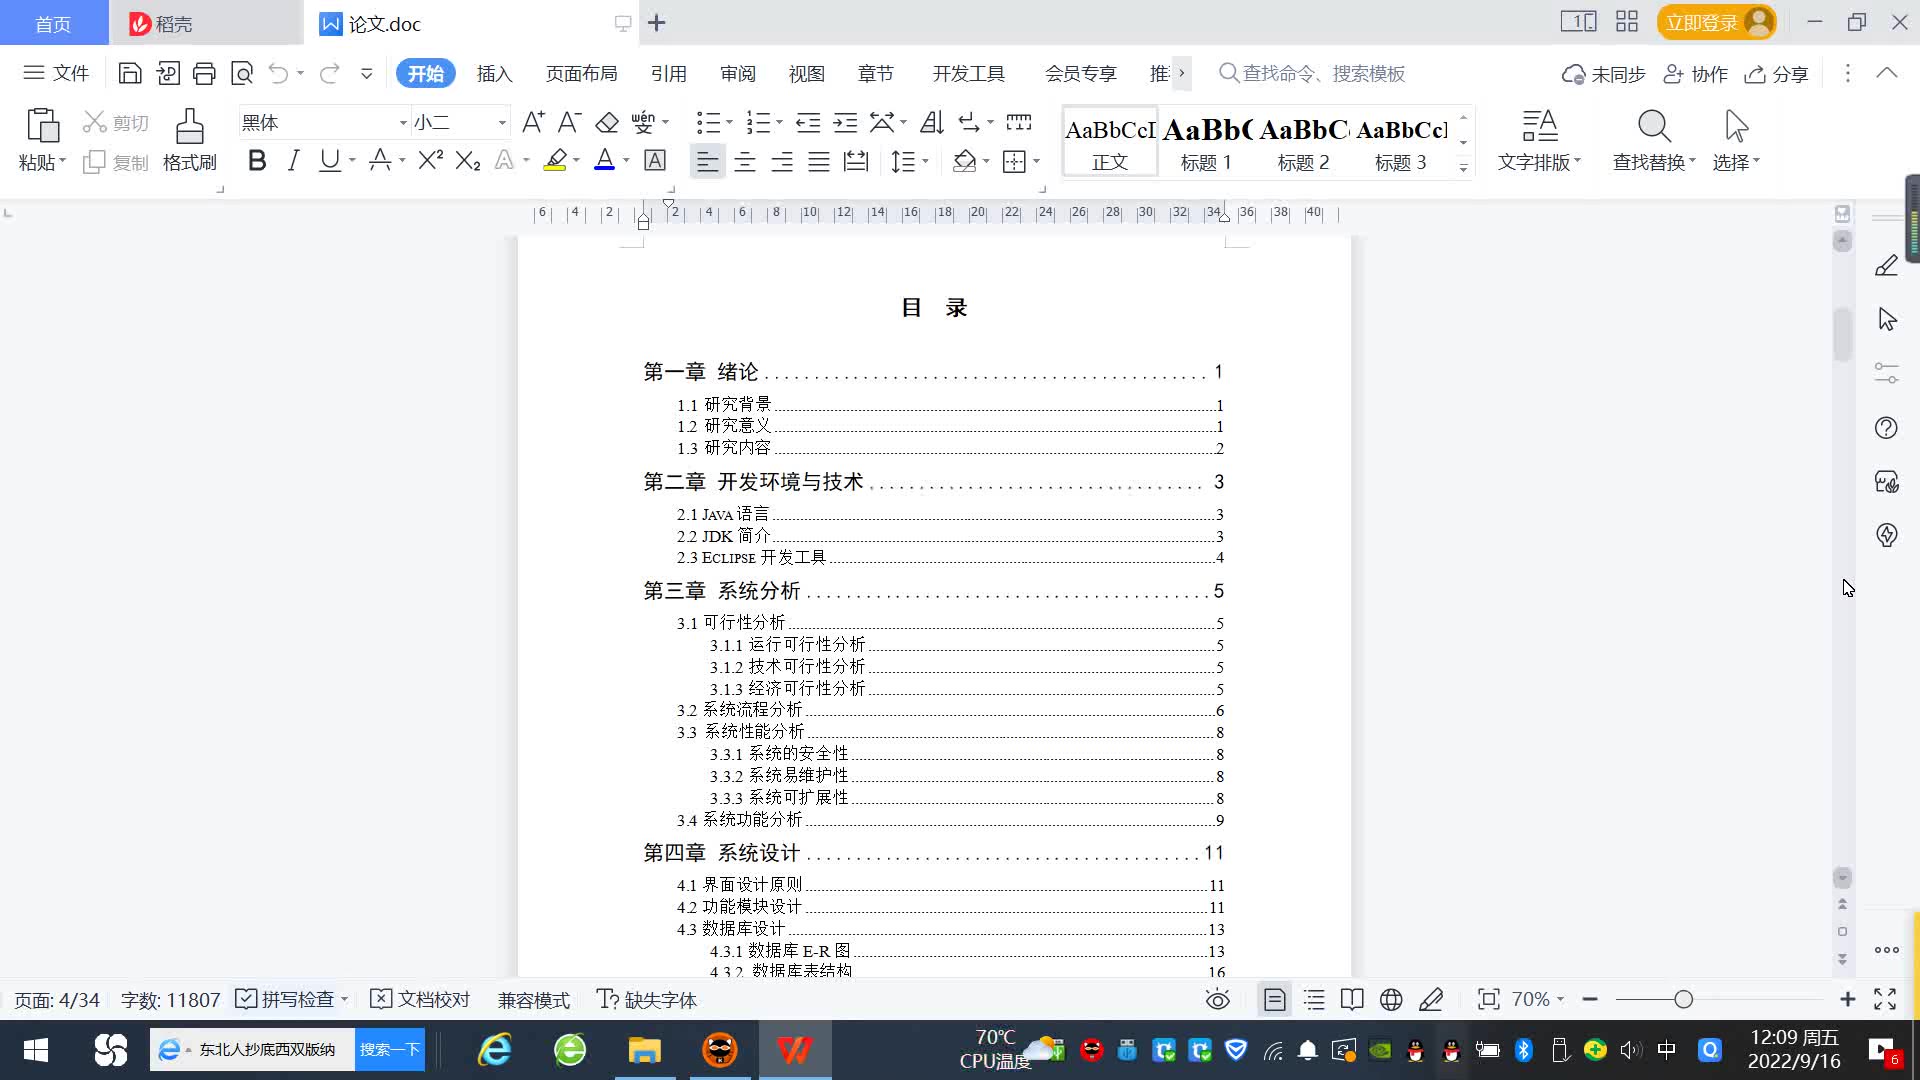The width and height of the screenshot is (1920, 1080).
Task: Enter full screen icon in status bar
Action: click(x=1885, y=999)
